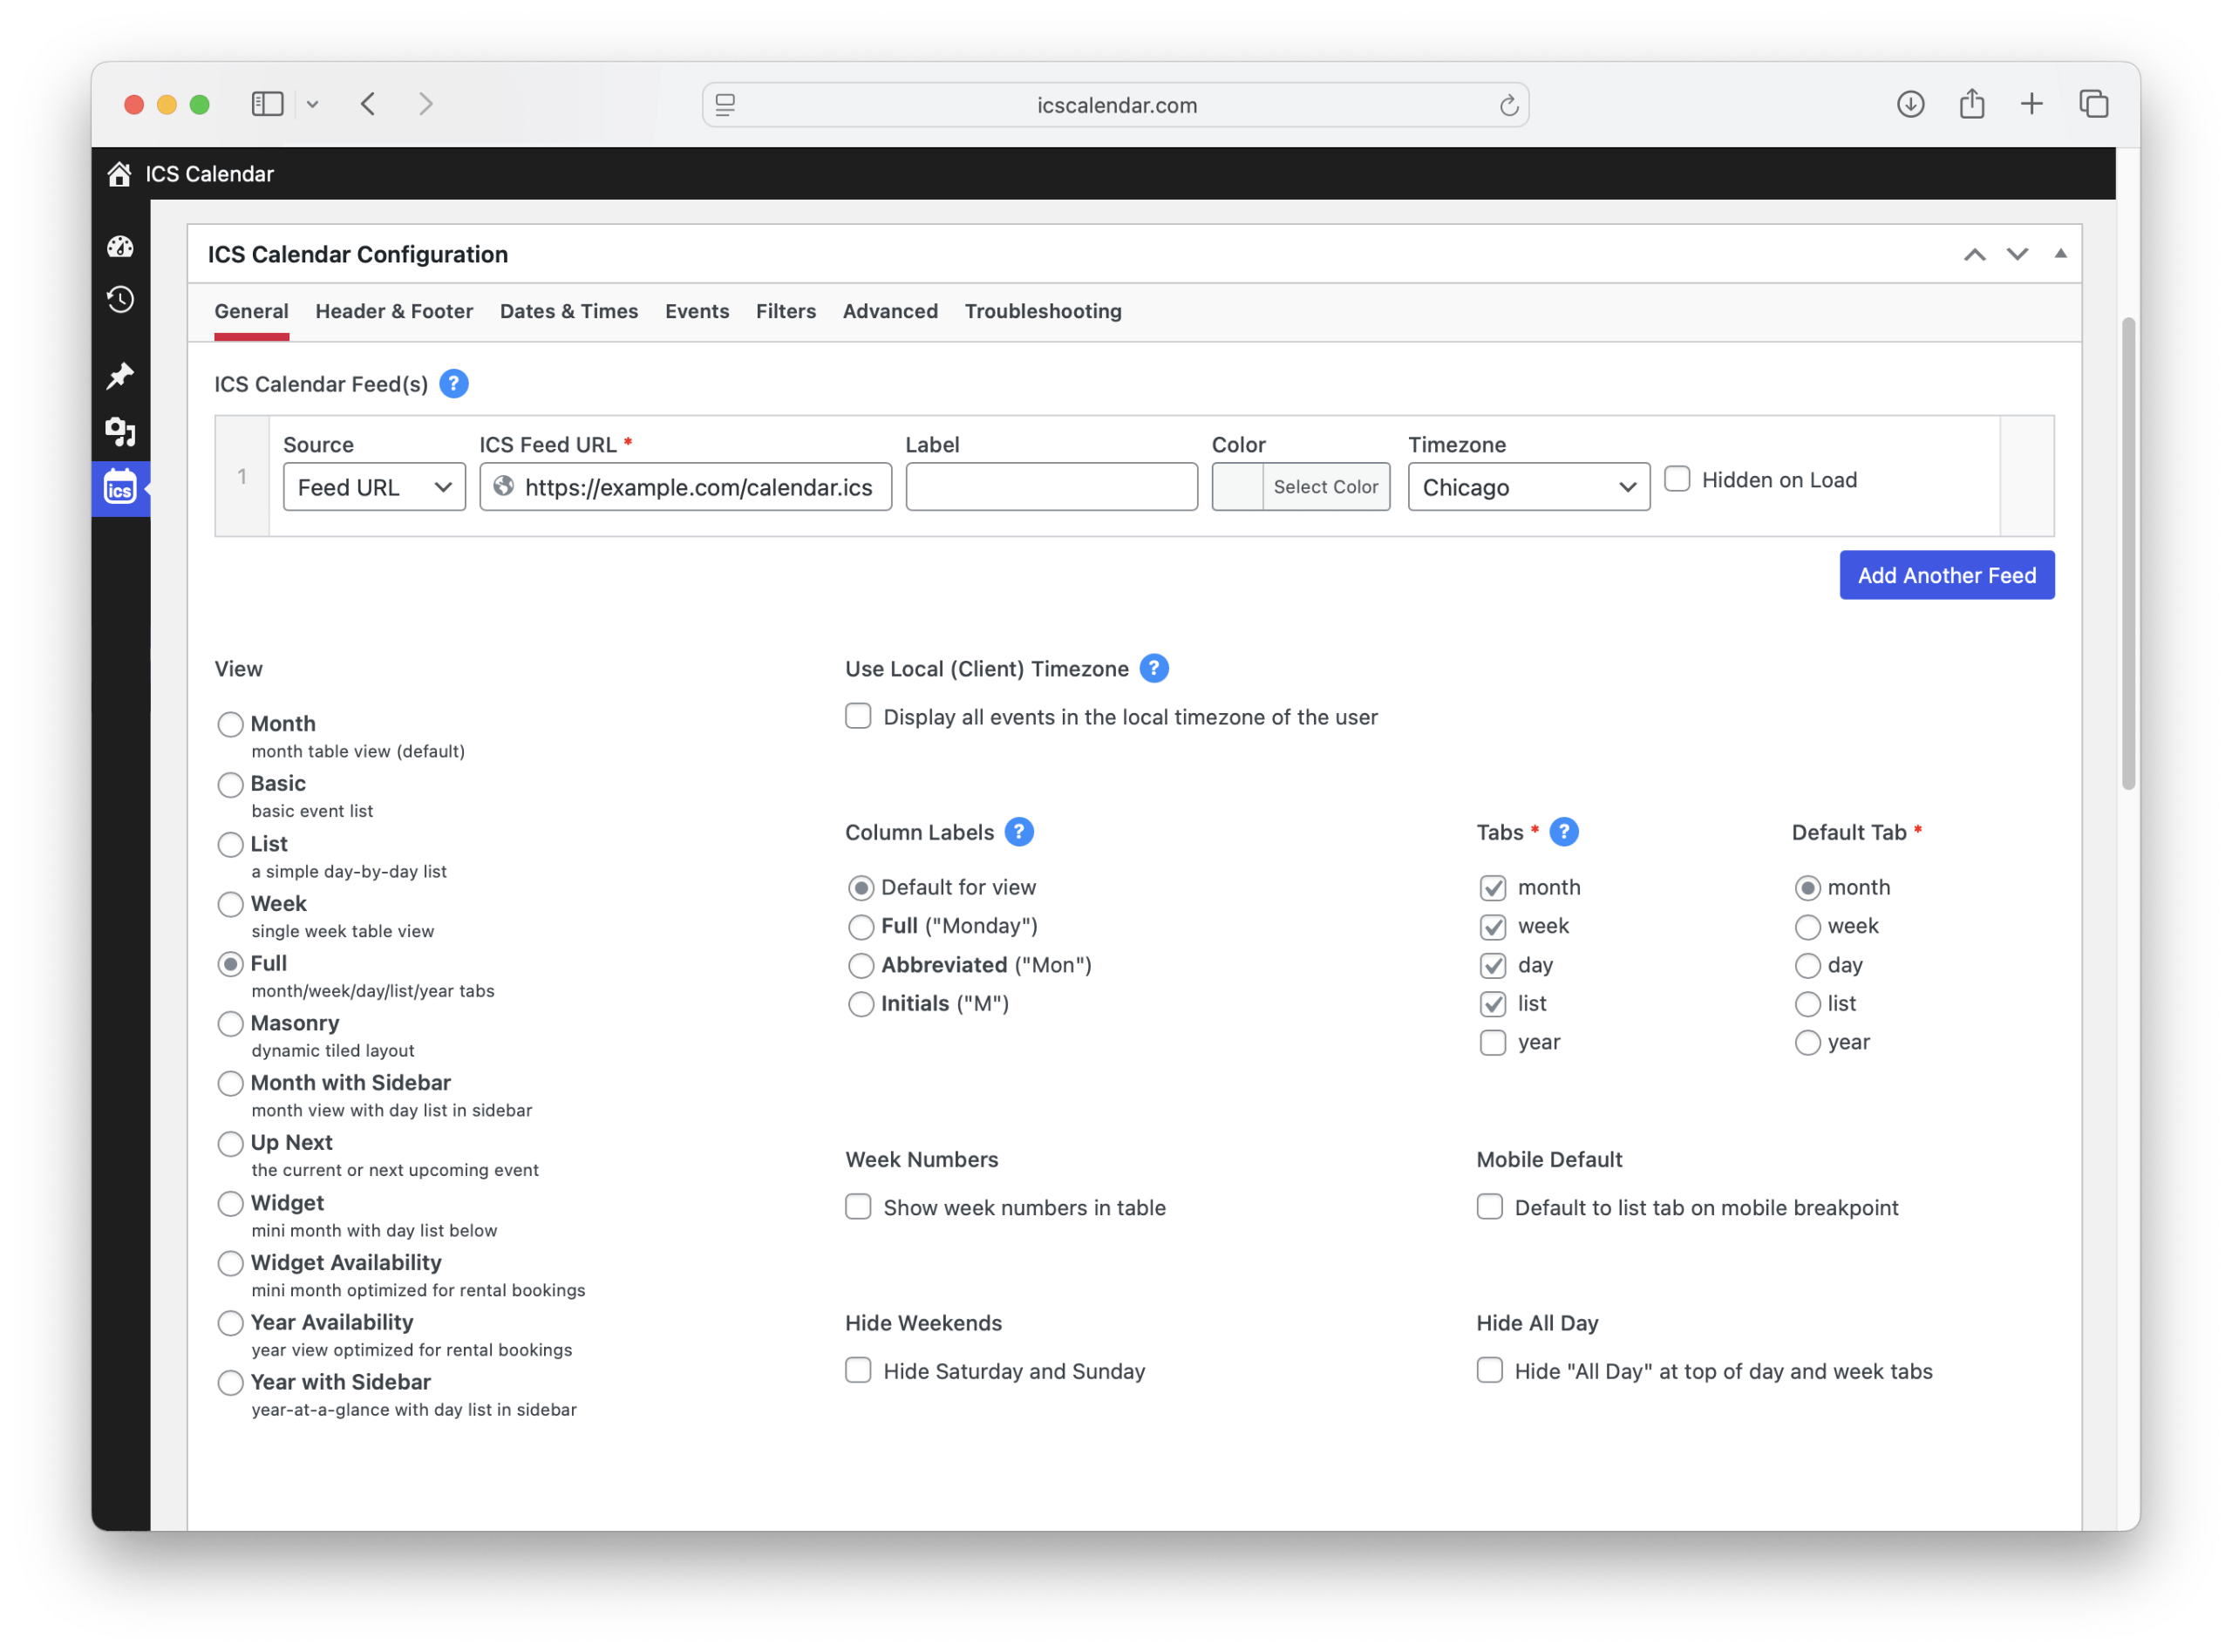Select the Month view radio button
The width and height of the screenshot is (2232, 1652).
pos(230,724)
